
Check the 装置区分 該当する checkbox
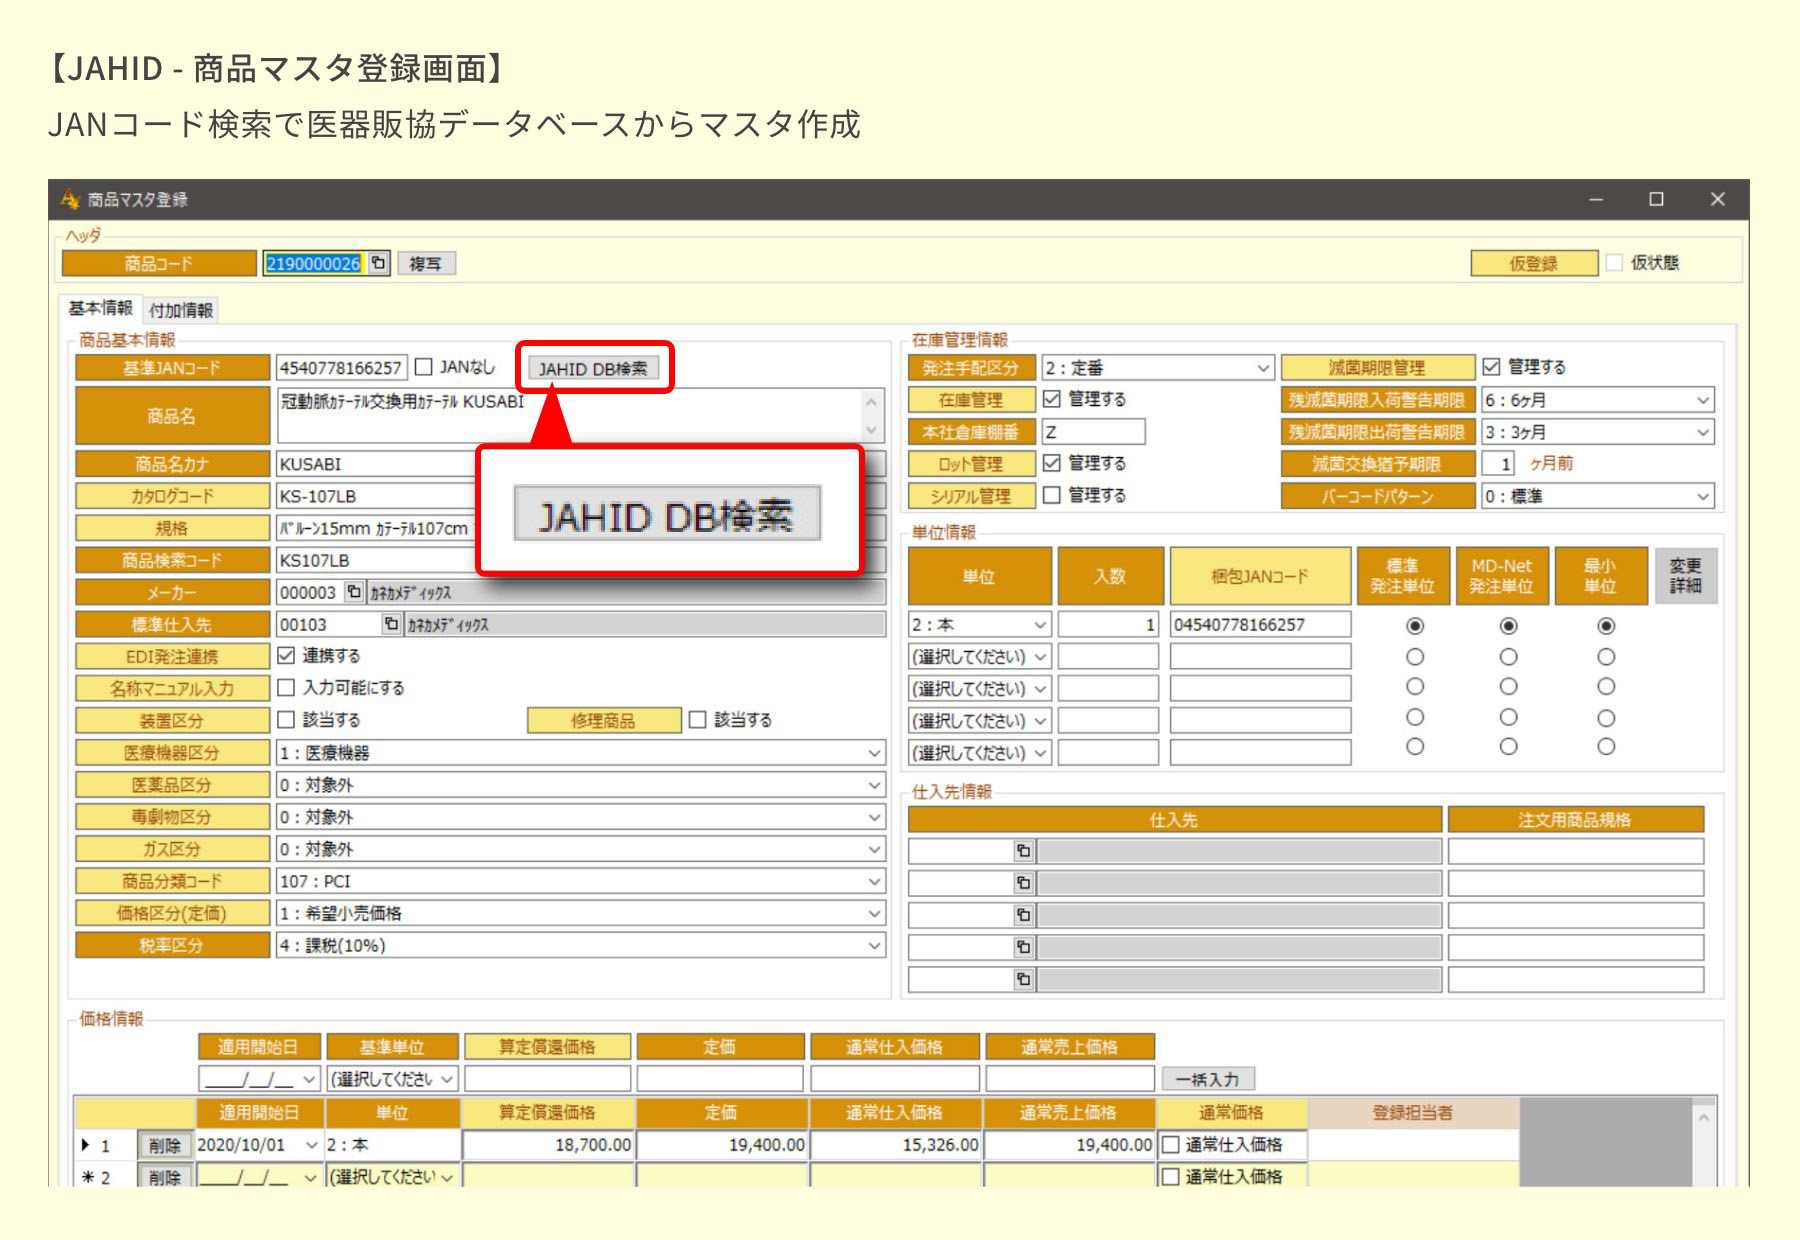[286, 719]
